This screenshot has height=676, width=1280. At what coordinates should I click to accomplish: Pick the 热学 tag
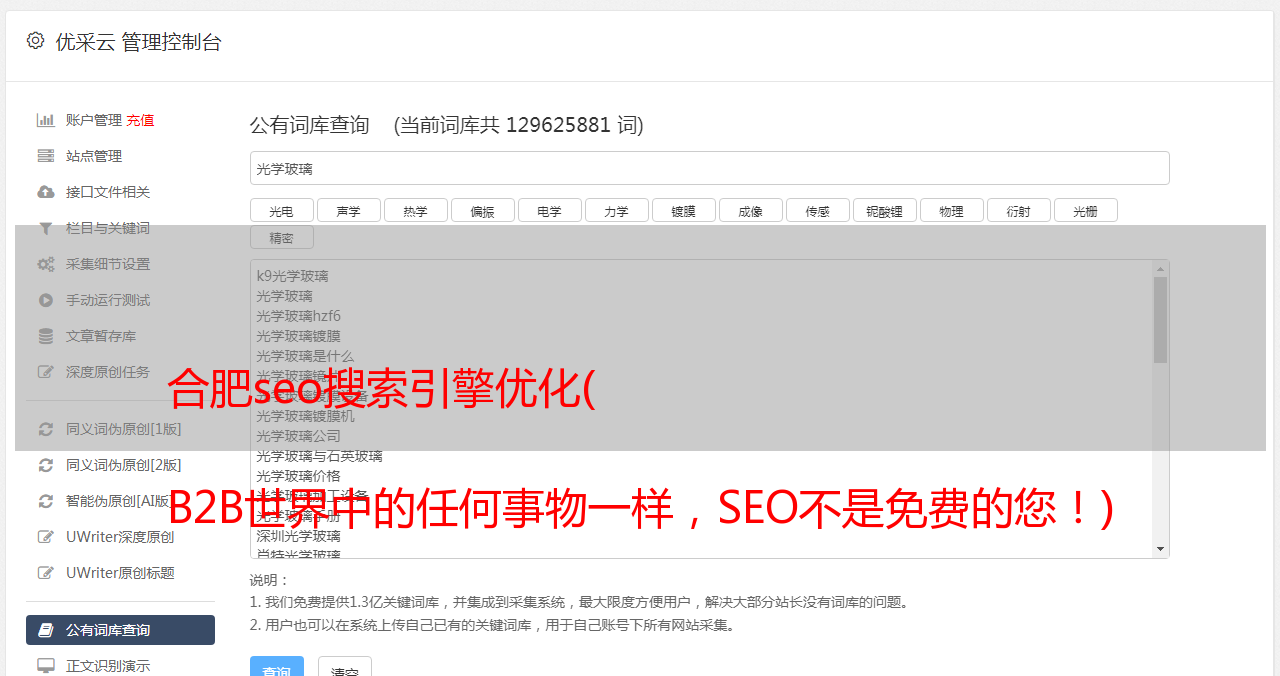click(415, 210)
